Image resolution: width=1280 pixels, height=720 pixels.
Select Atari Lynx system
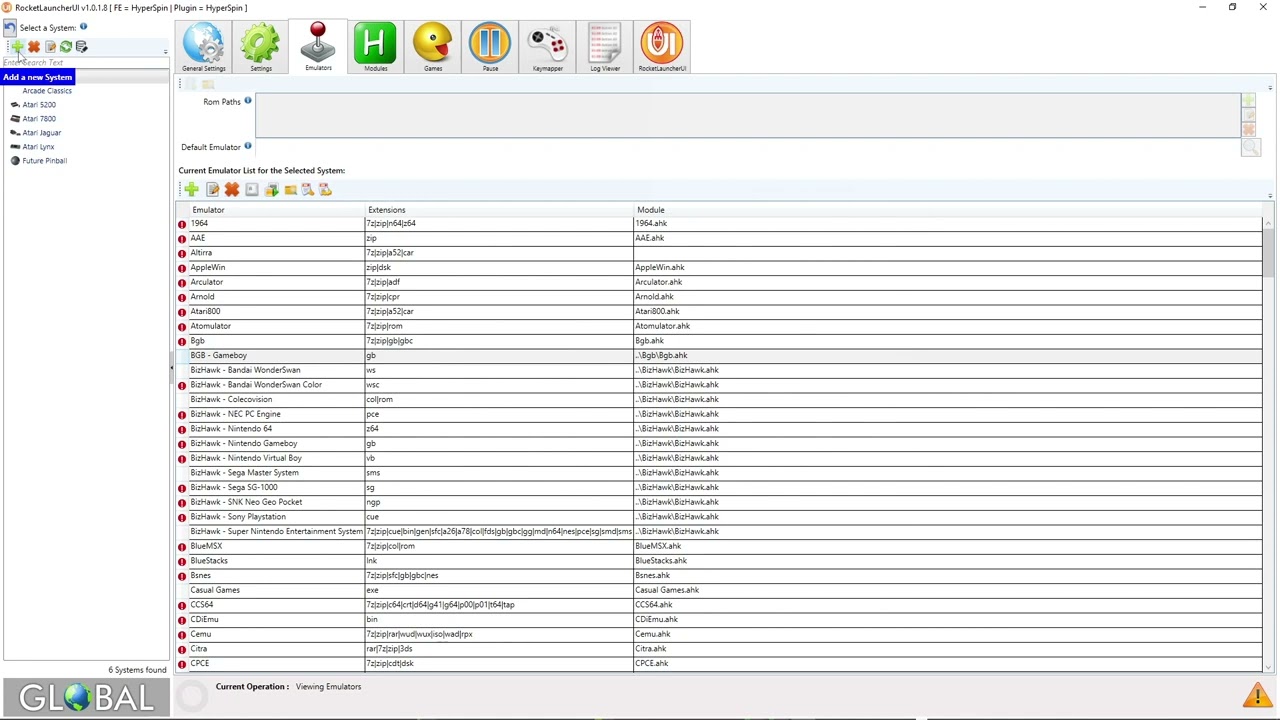[x=39, y=147]
